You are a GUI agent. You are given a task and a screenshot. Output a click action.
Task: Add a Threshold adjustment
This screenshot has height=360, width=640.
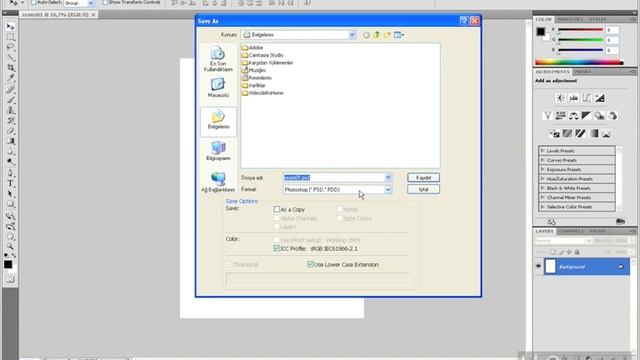pos(580,133)
